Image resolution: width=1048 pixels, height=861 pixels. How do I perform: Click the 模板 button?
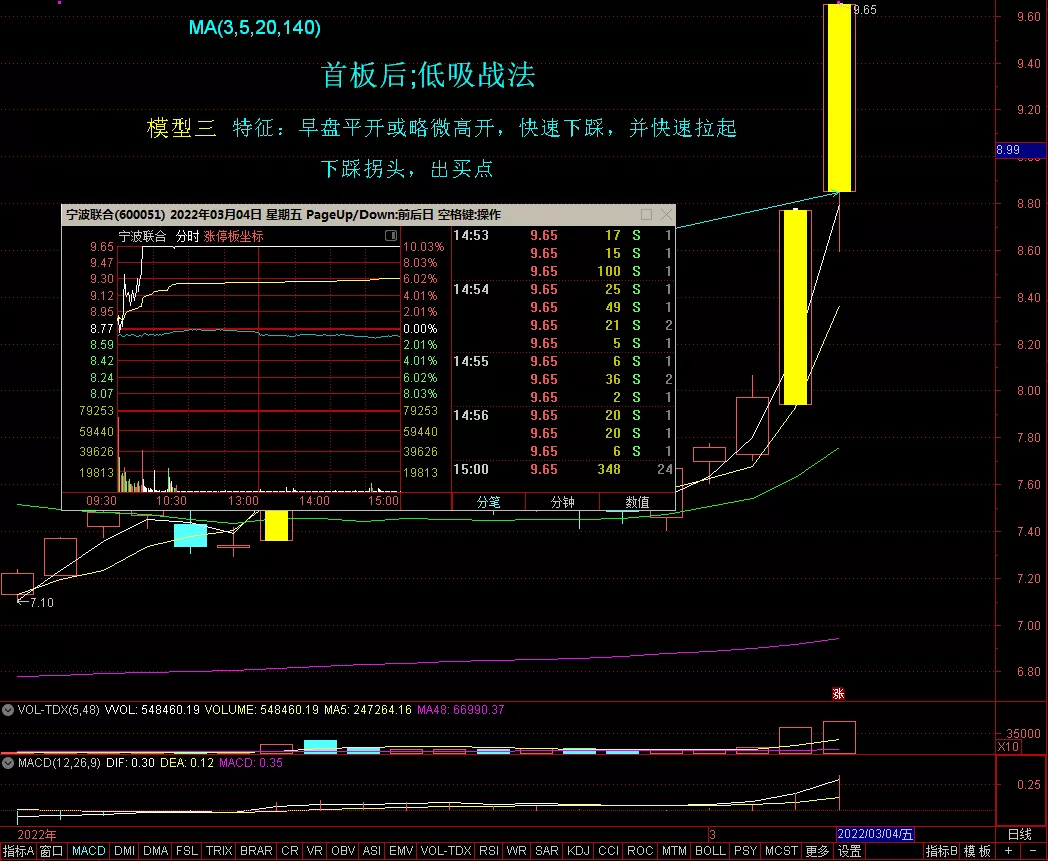click(x=977, y=851)
